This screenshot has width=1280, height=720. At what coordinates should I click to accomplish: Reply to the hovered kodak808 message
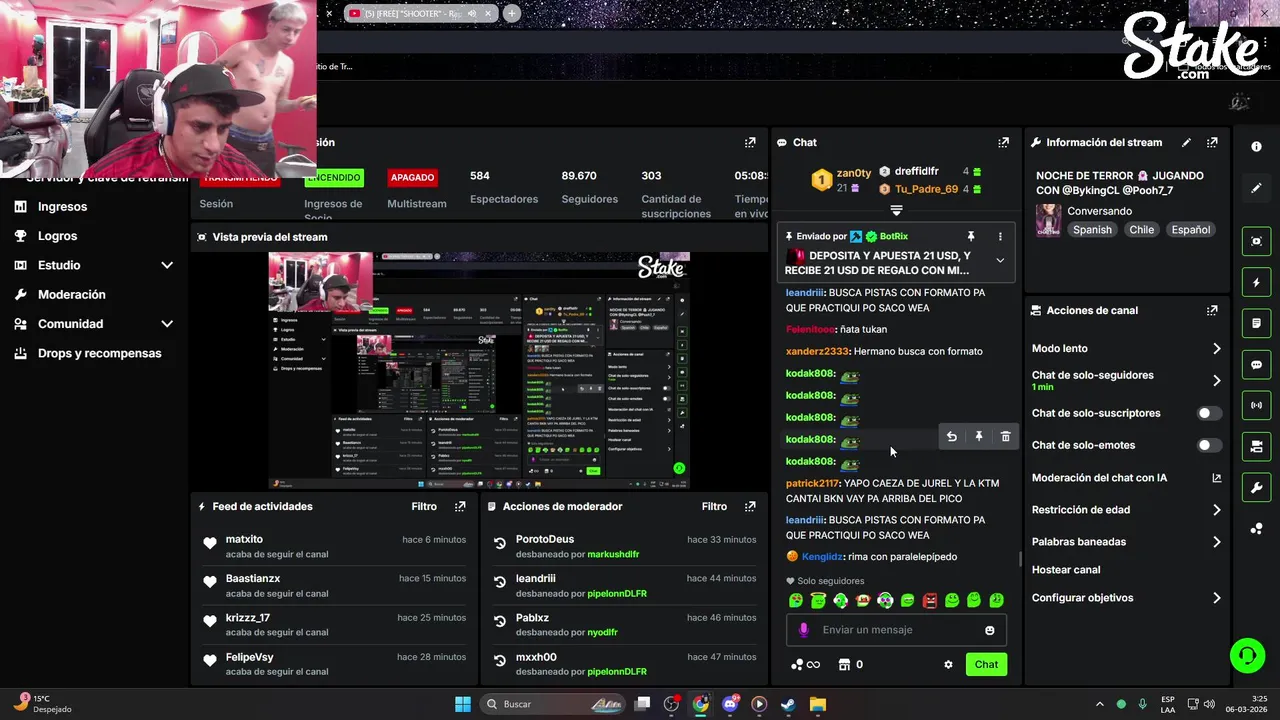[x=952, y=437]
